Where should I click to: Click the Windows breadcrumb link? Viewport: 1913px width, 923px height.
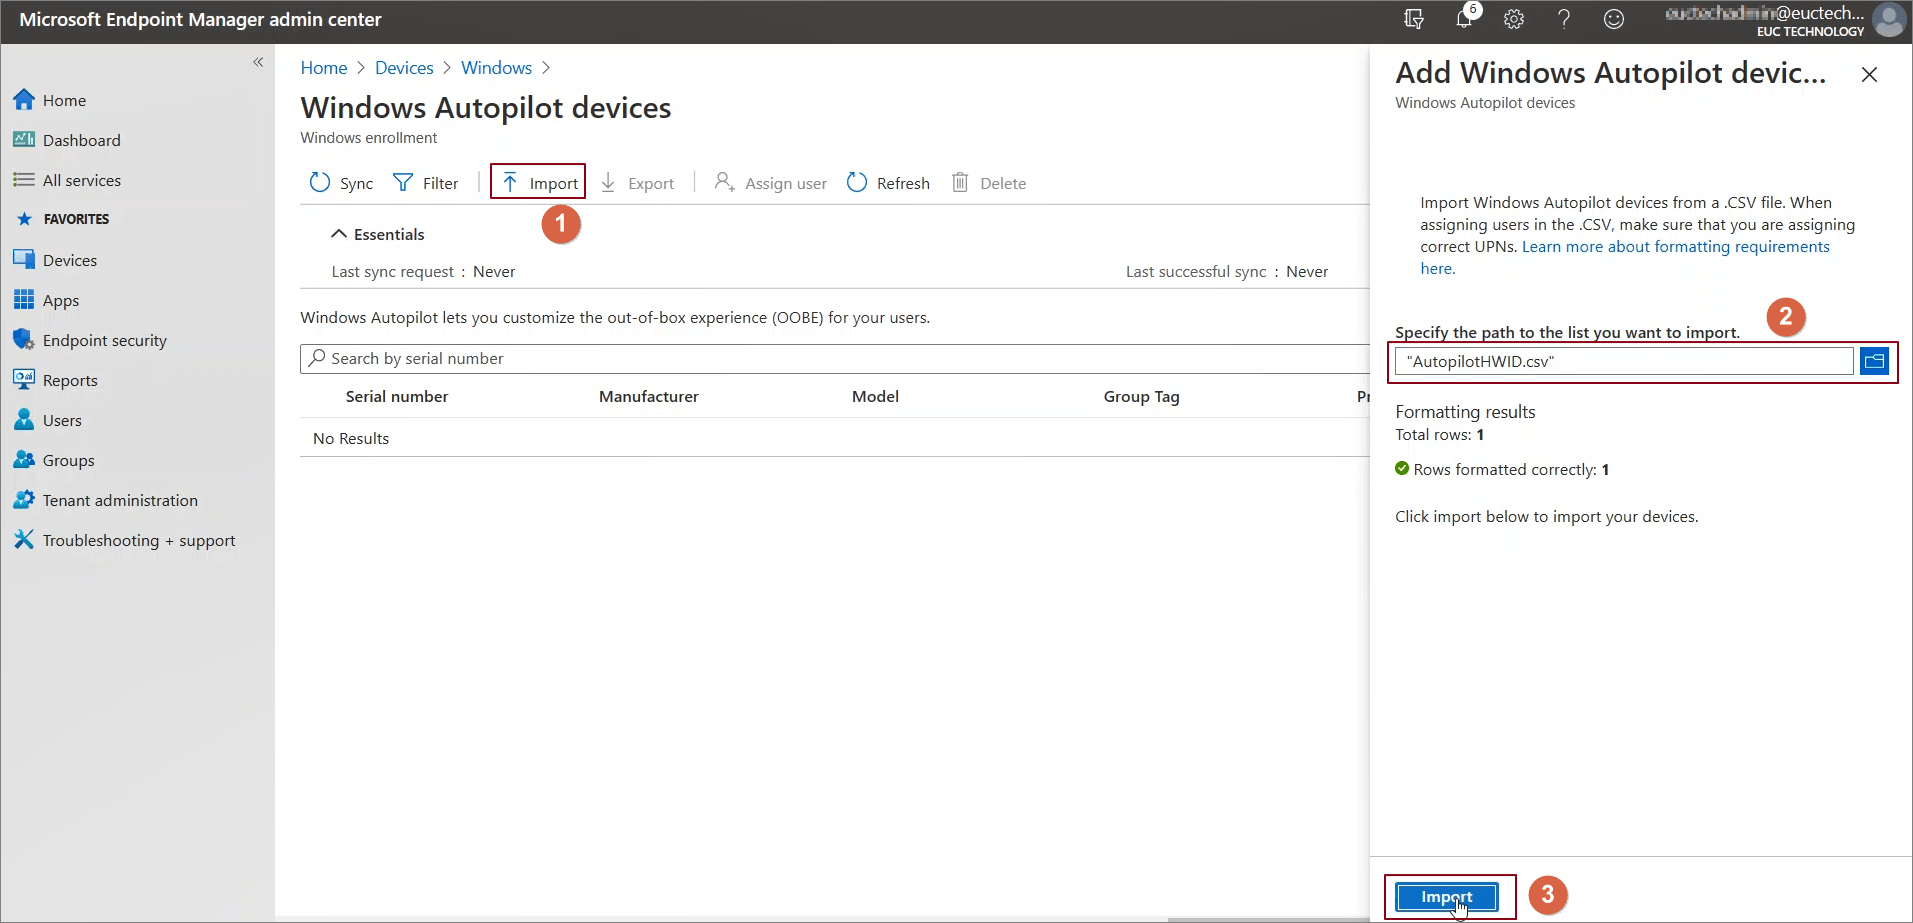click(x=496, y=68)
